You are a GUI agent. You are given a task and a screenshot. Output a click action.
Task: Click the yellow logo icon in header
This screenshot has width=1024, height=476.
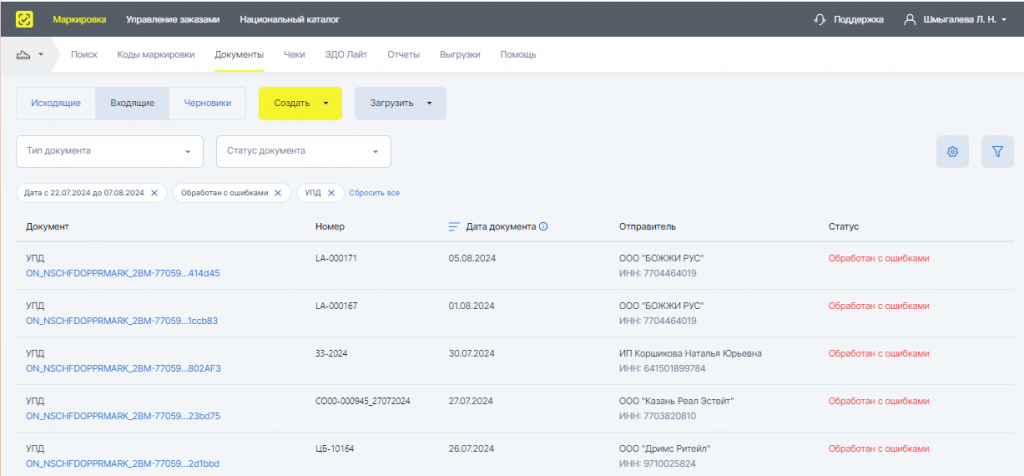click(x=24, y=18)
